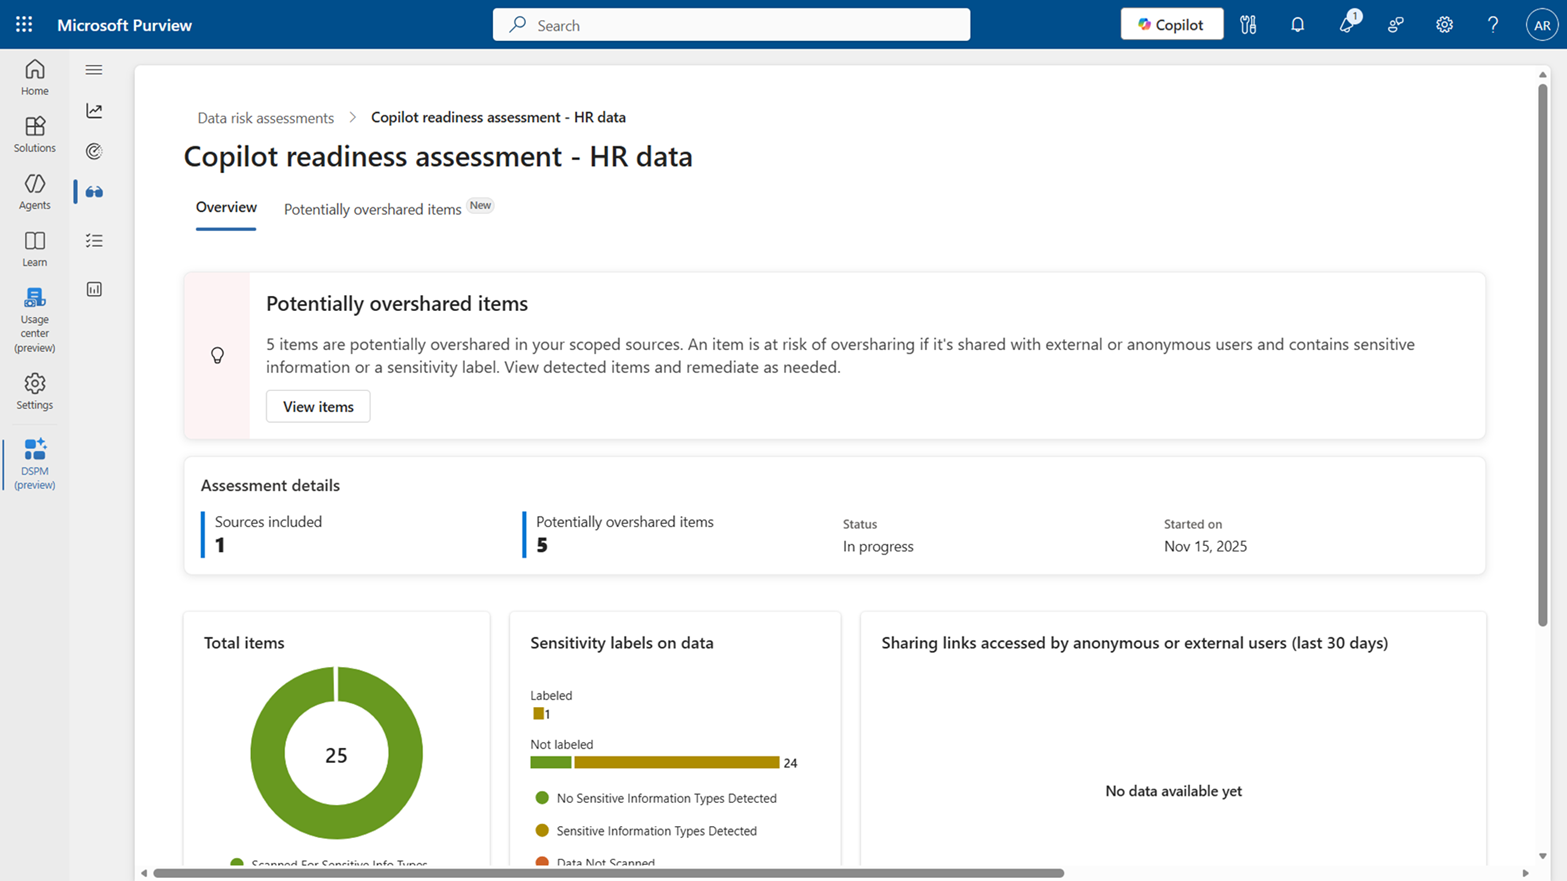Navigate to Data risk assessments breadcrumb
1567x881 pixels.
[265, 118]
